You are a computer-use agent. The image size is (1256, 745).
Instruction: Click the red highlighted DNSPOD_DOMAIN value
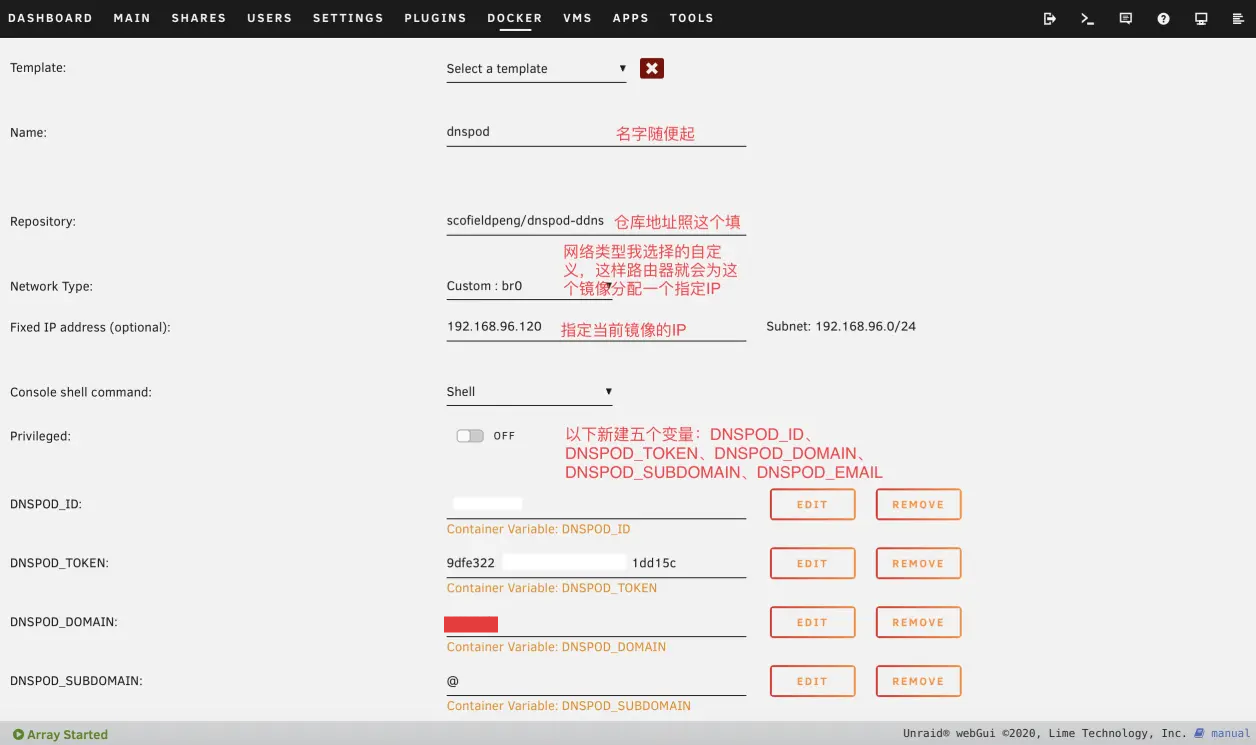click(471, 623)
